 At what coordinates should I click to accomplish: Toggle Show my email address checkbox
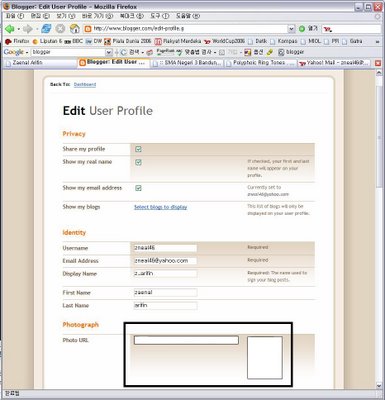(138, 188)
